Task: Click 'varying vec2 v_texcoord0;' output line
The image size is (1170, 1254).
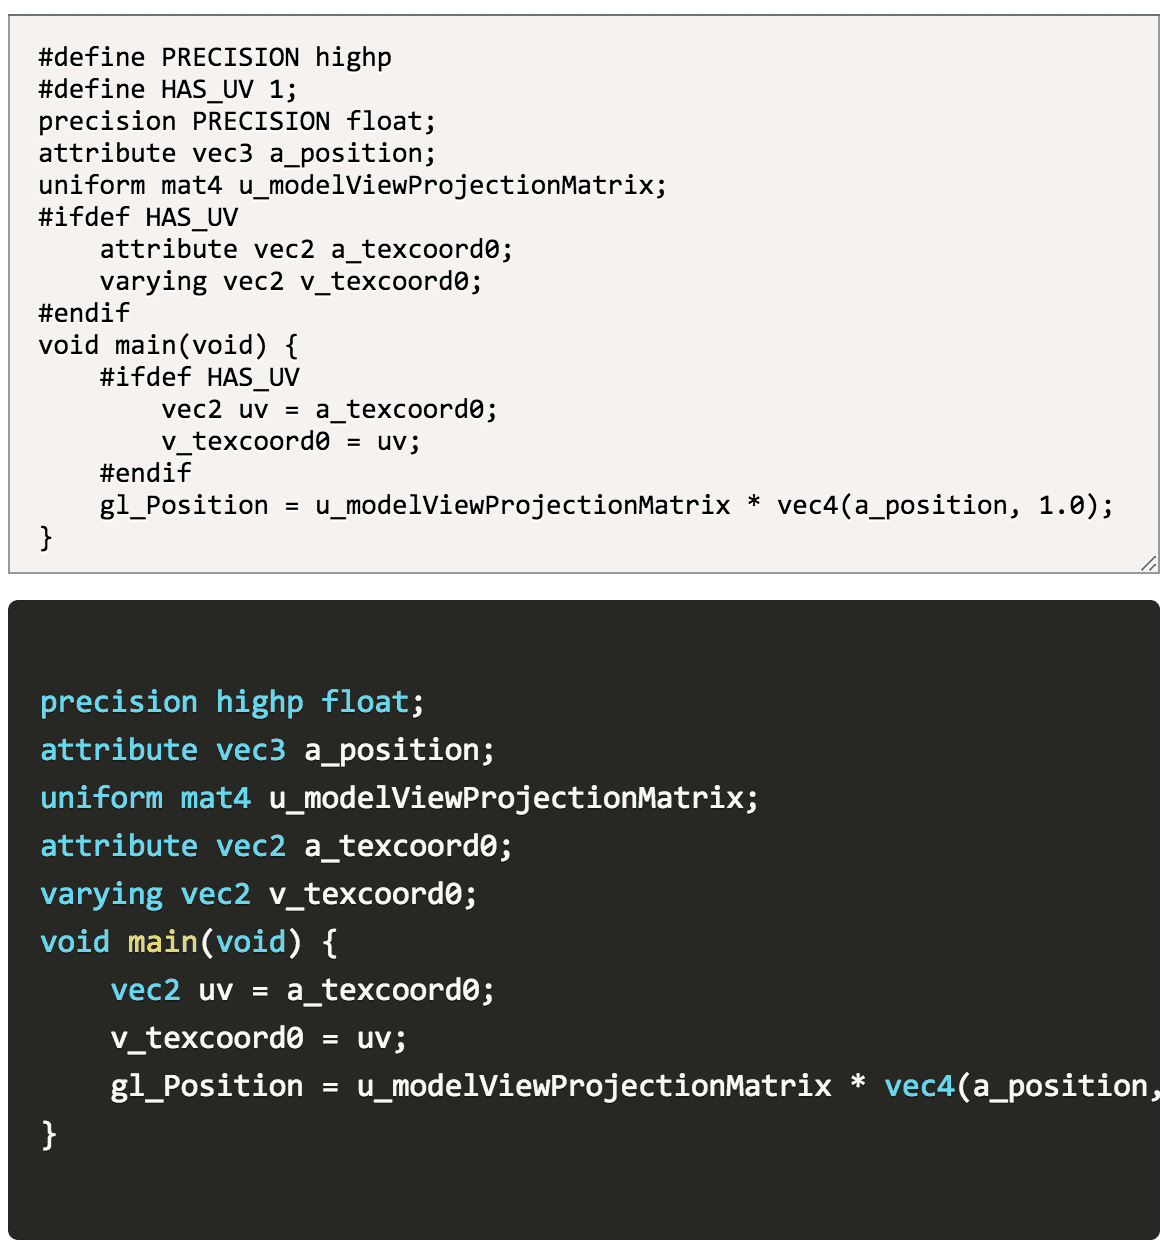Action: coord(259,894)
